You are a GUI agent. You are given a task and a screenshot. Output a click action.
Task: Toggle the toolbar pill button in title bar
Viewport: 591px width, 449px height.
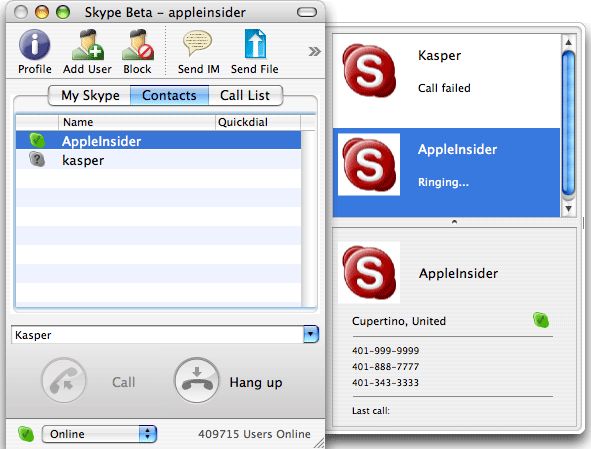tap(307, 12)
